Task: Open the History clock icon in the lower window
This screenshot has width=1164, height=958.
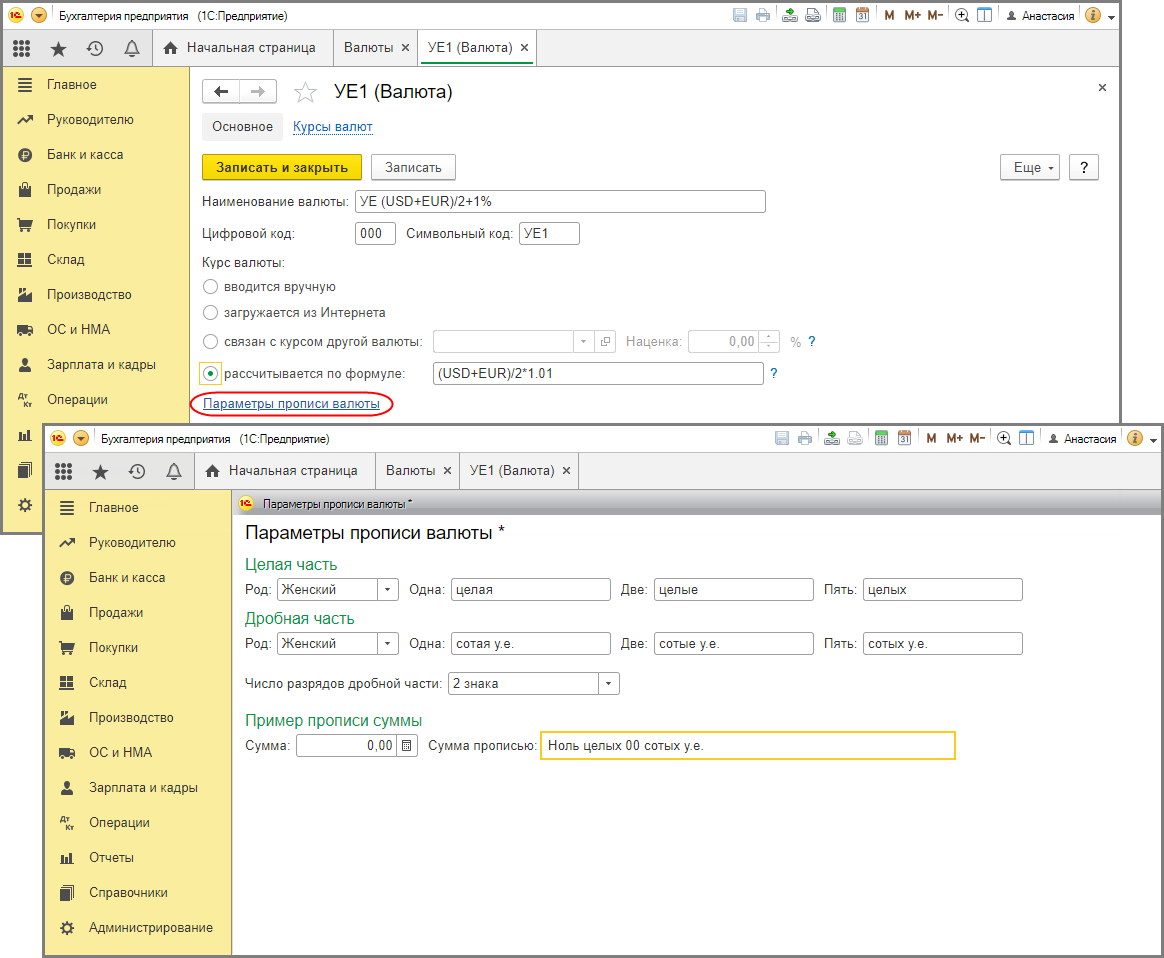Action: click(137, 471)
